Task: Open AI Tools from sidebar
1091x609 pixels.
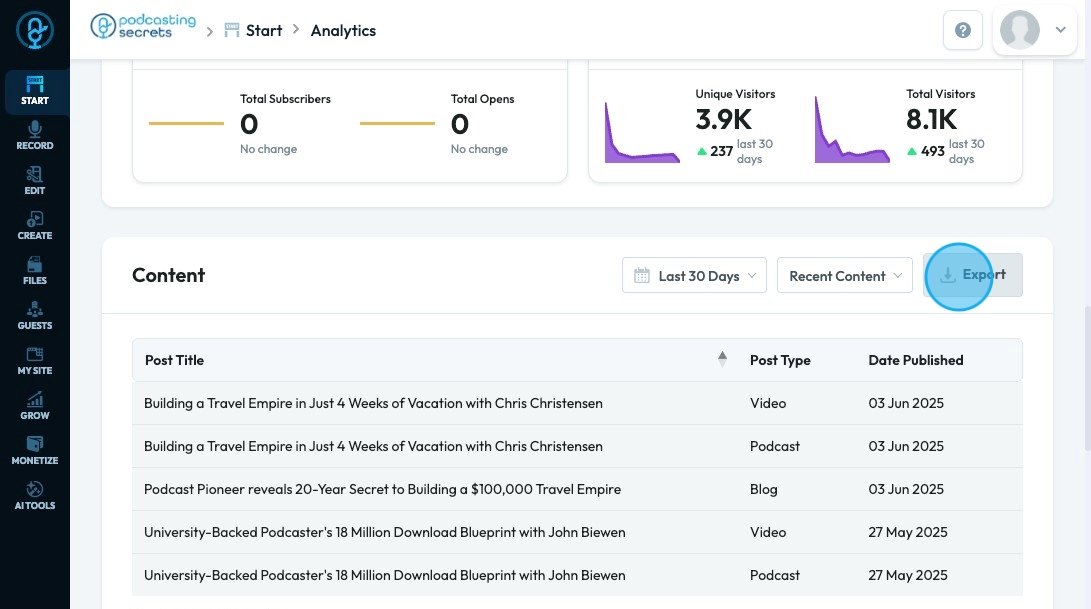Action: (x=35, y=495)
